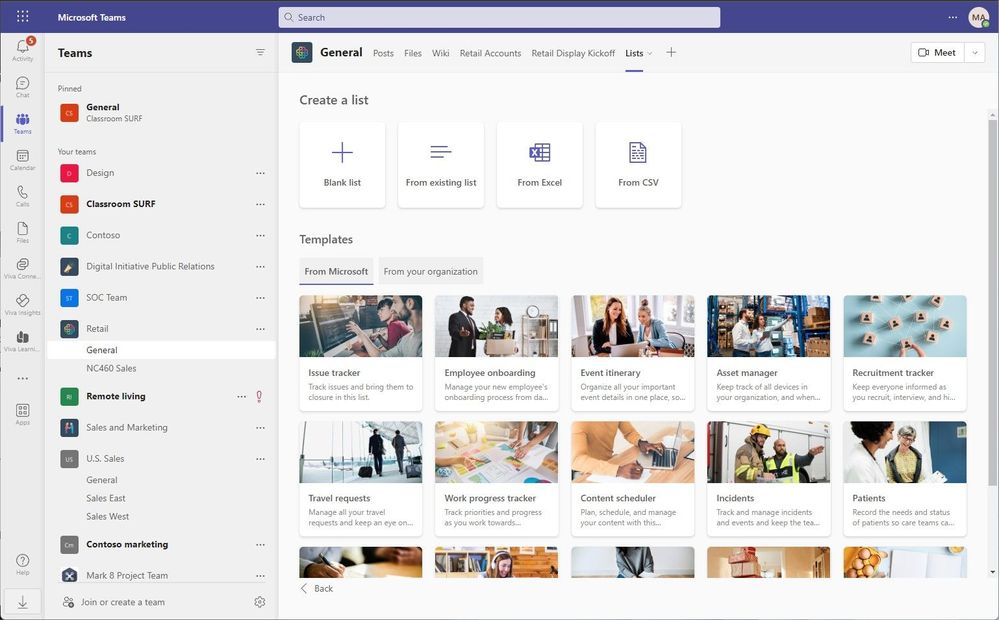Add a new tab with plus icon

pyautogui.click(x=671, y=52)
